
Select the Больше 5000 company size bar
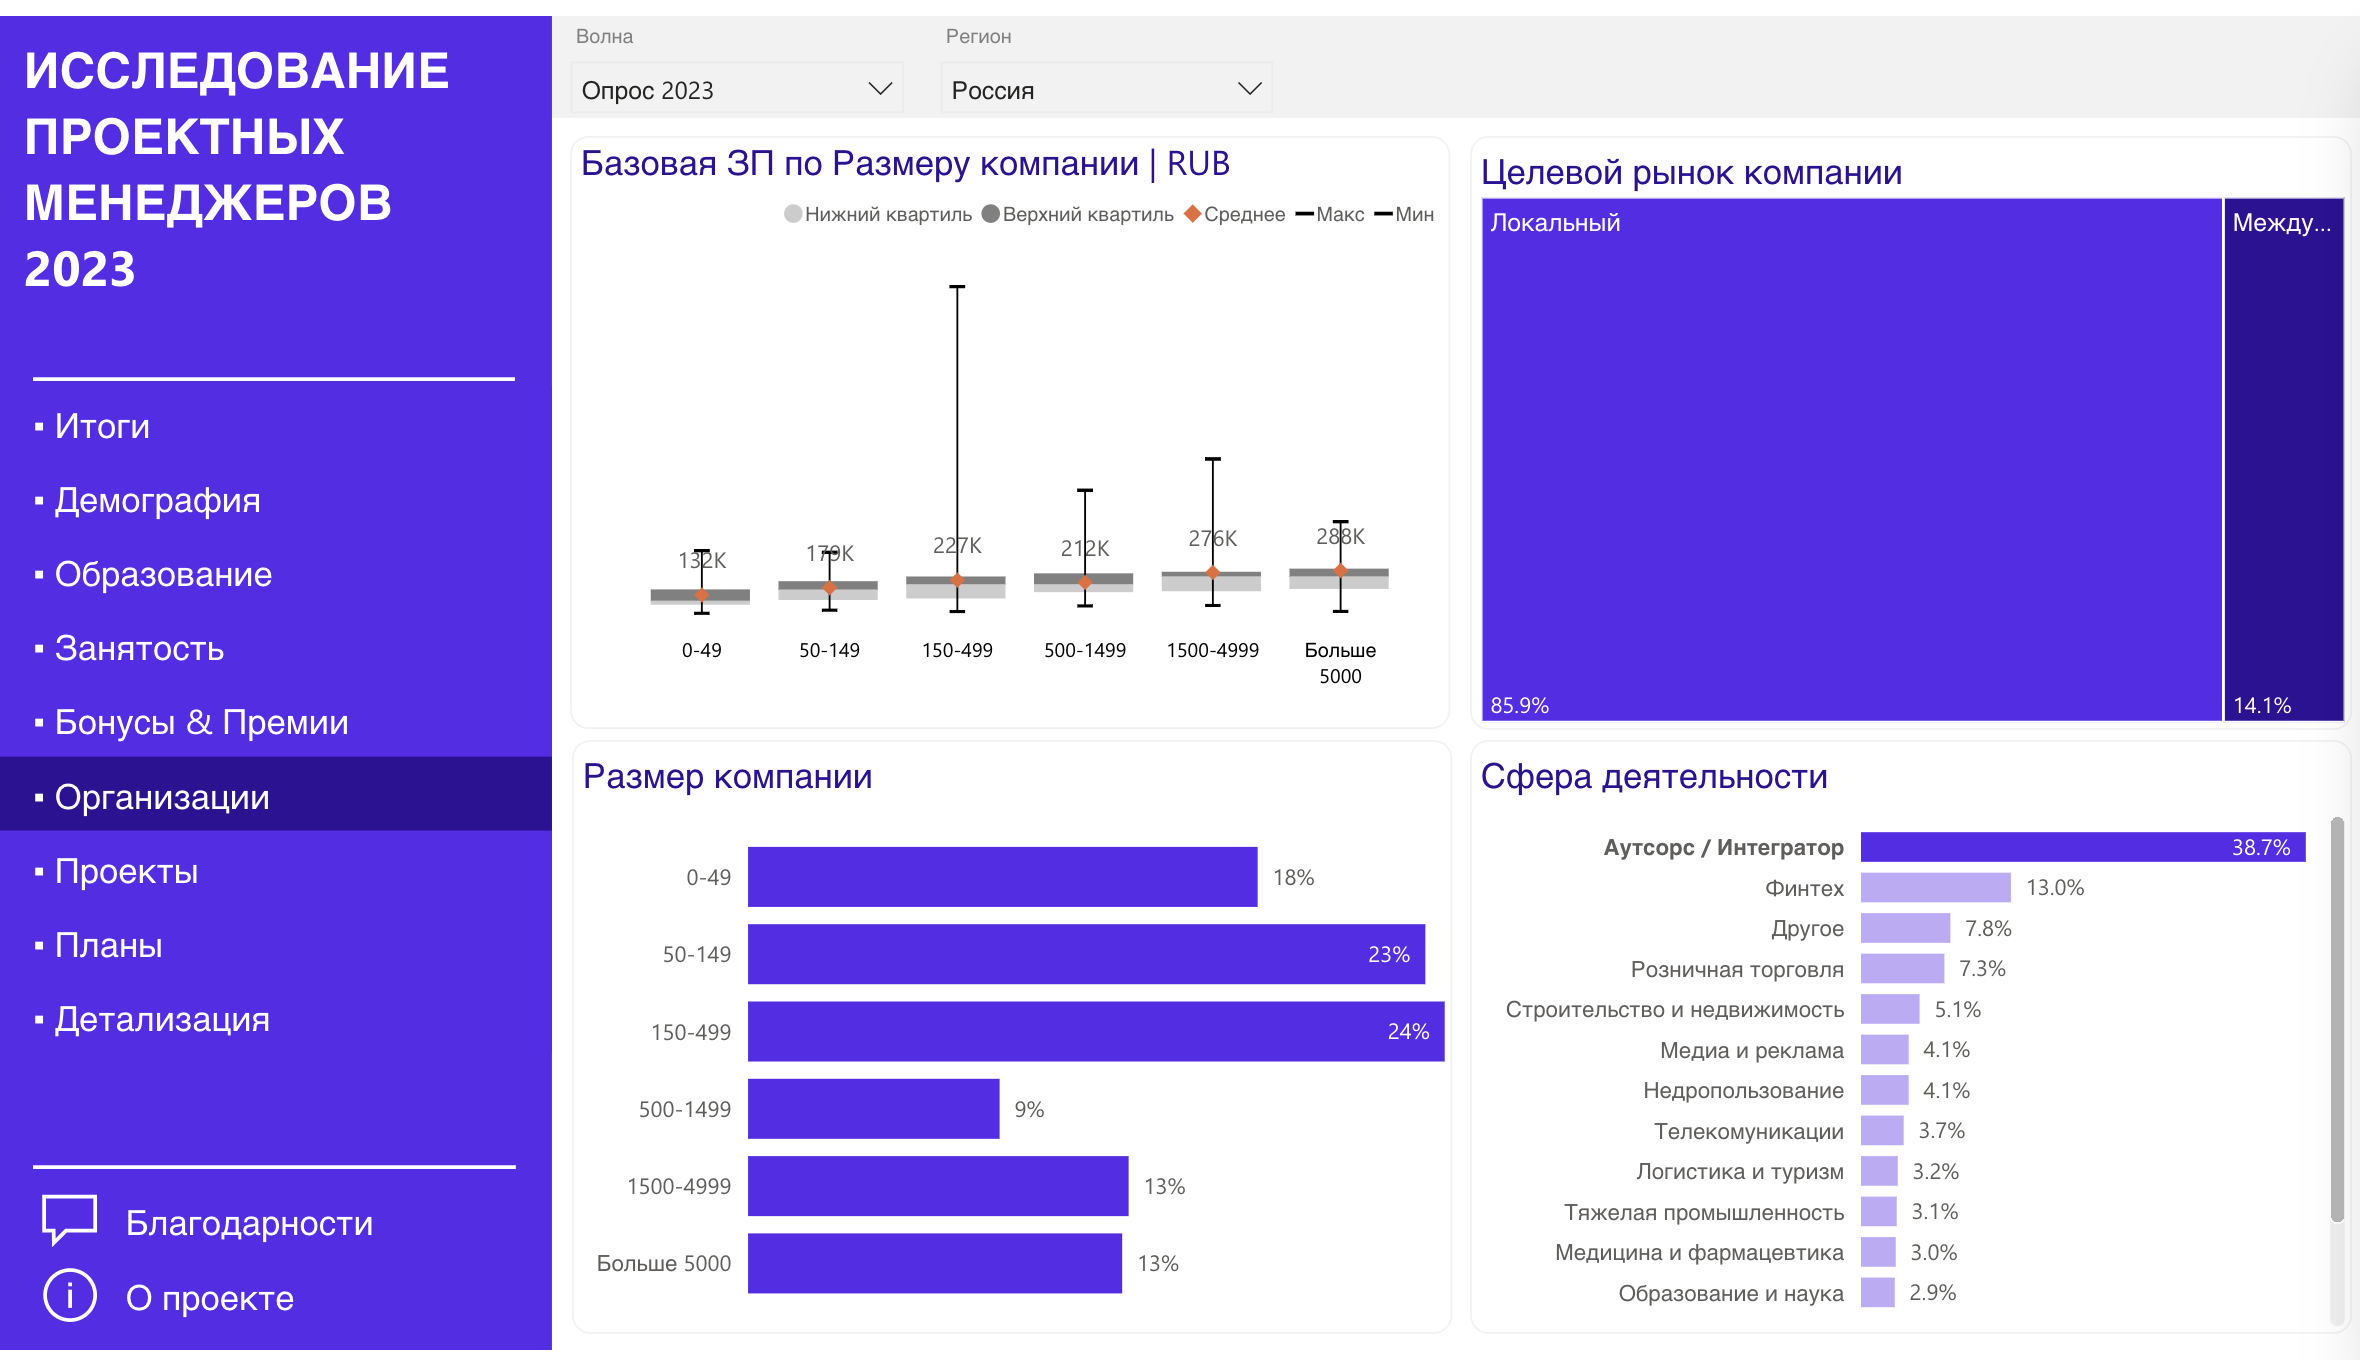point(935,1263)
